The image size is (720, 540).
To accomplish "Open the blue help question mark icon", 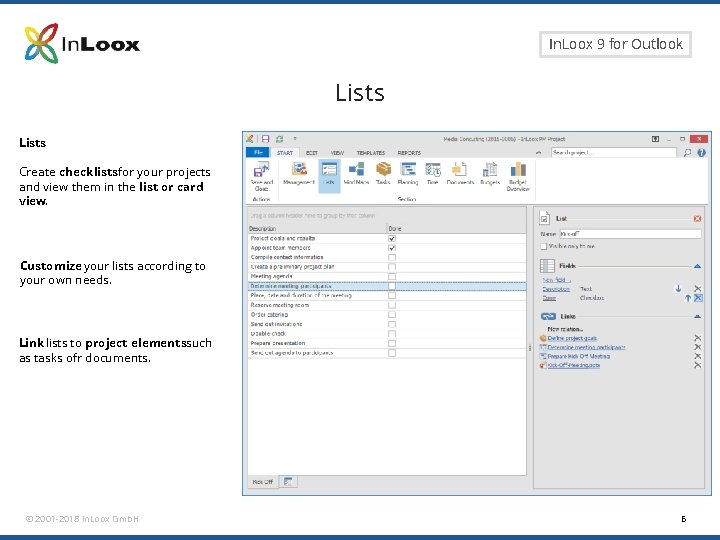I will [701, 152].
